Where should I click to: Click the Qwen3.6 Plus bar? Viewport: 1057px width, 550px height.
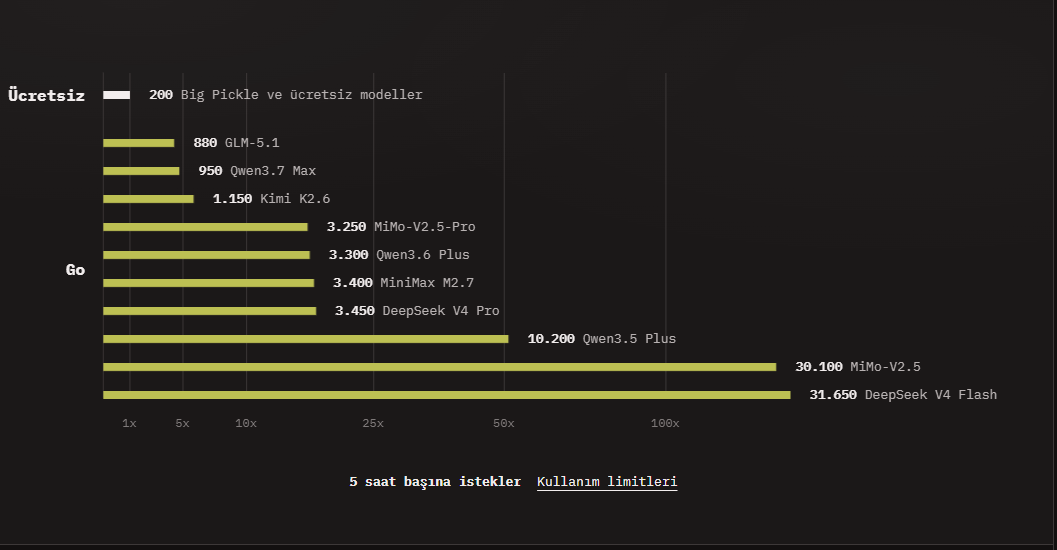click(206, 255)
